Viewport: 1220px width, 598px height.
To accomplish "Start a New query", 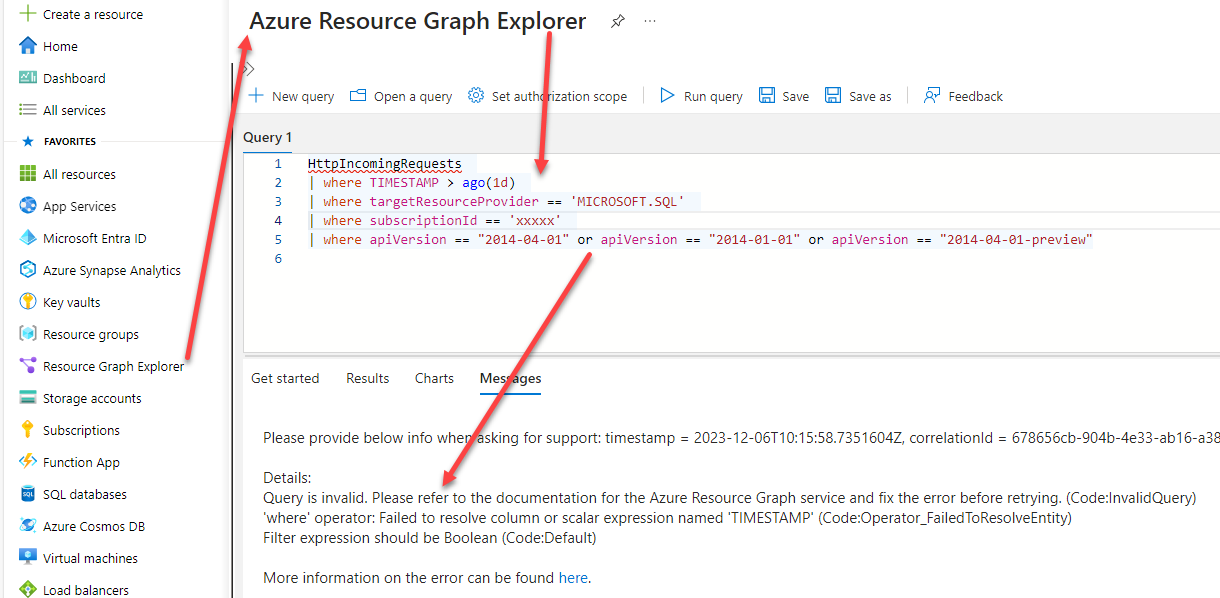I will 291,96.
